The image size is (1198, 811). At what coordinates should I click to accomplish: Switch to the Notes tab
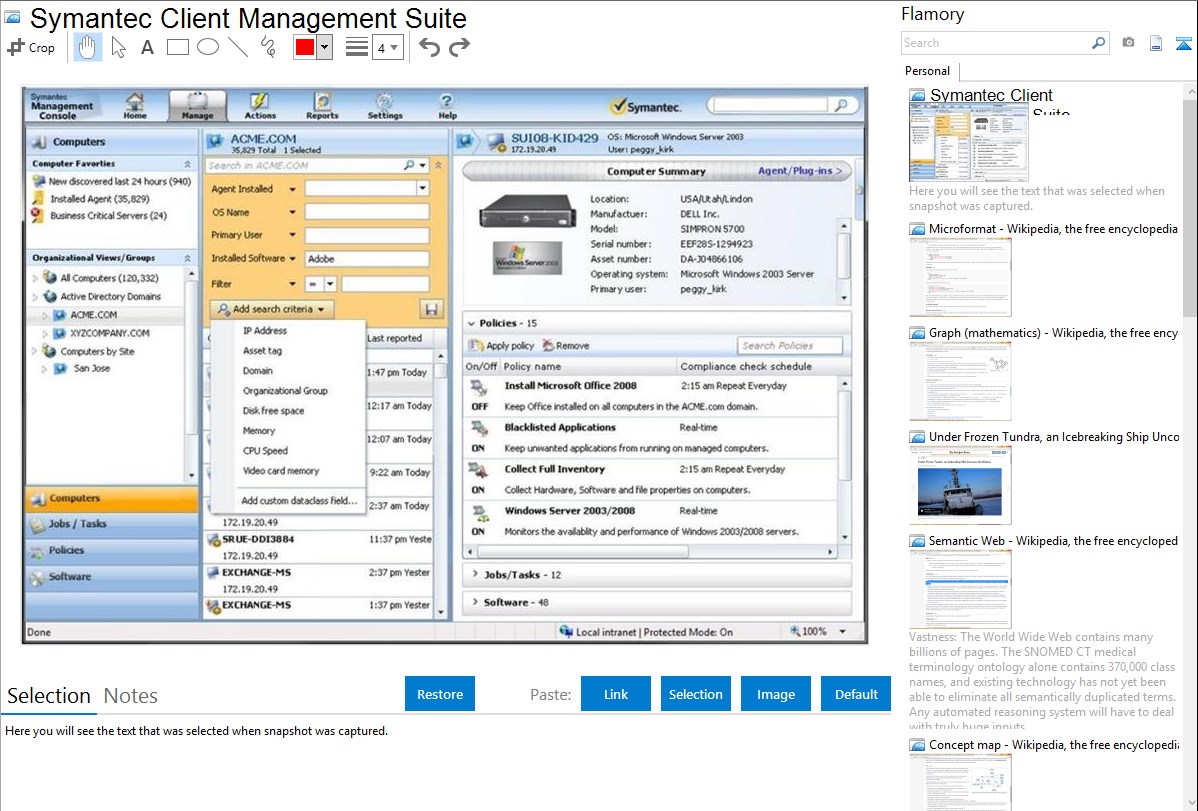coord(131,696)
